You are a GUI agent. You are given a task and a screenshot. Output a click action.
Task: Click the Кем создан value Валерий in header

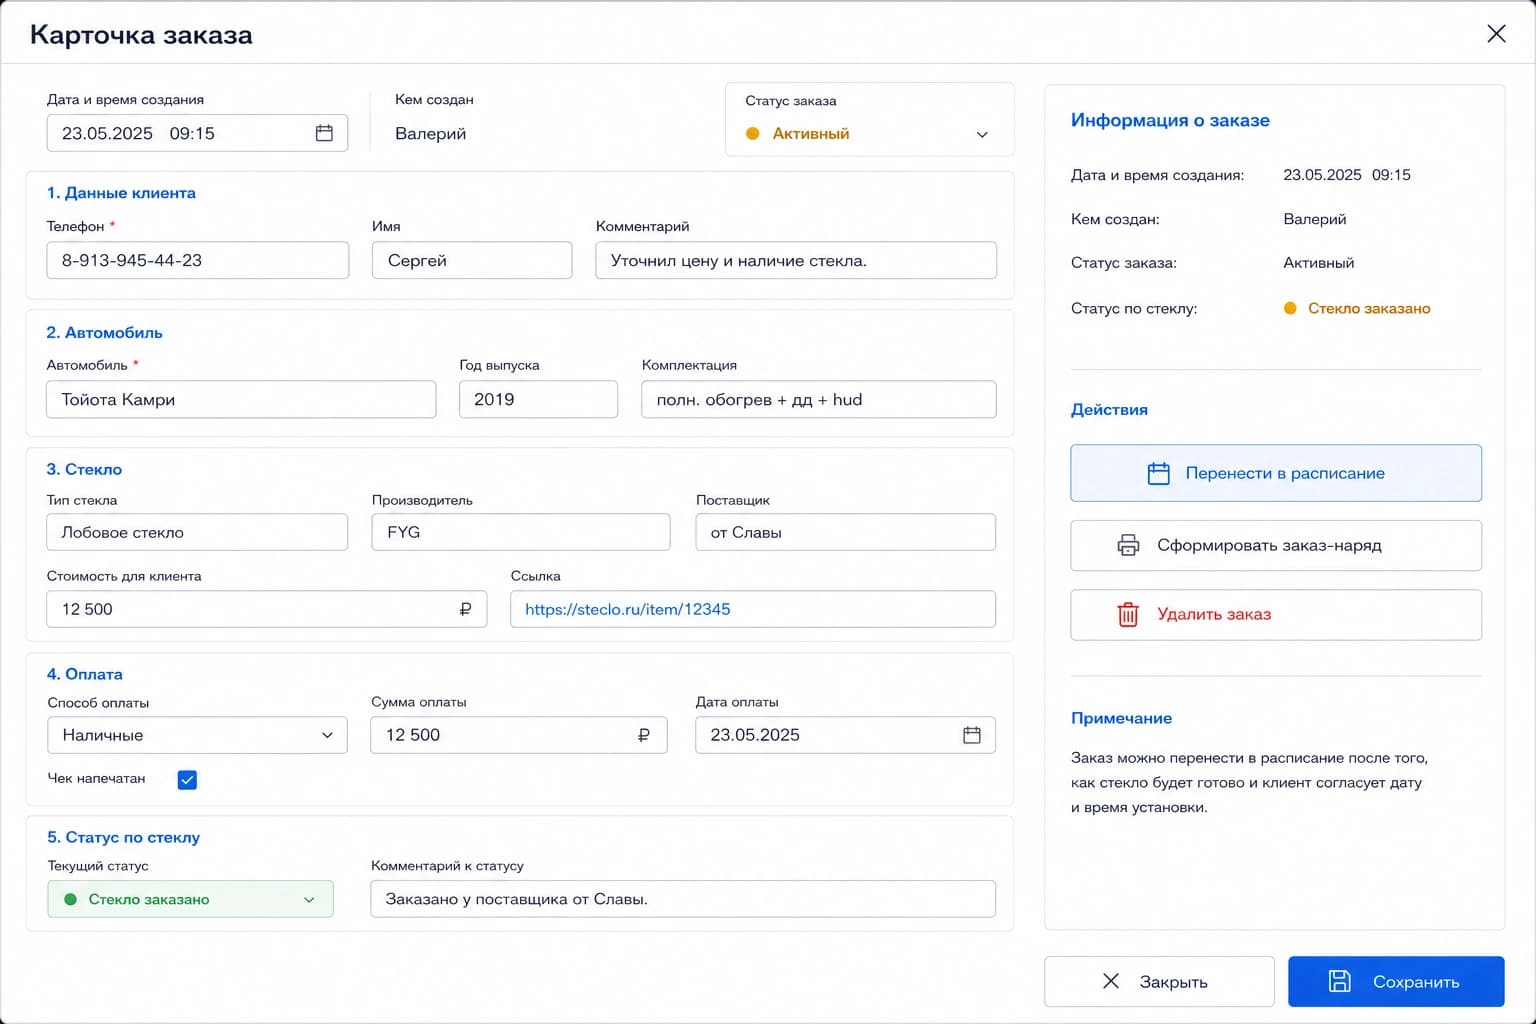point(430,134)
